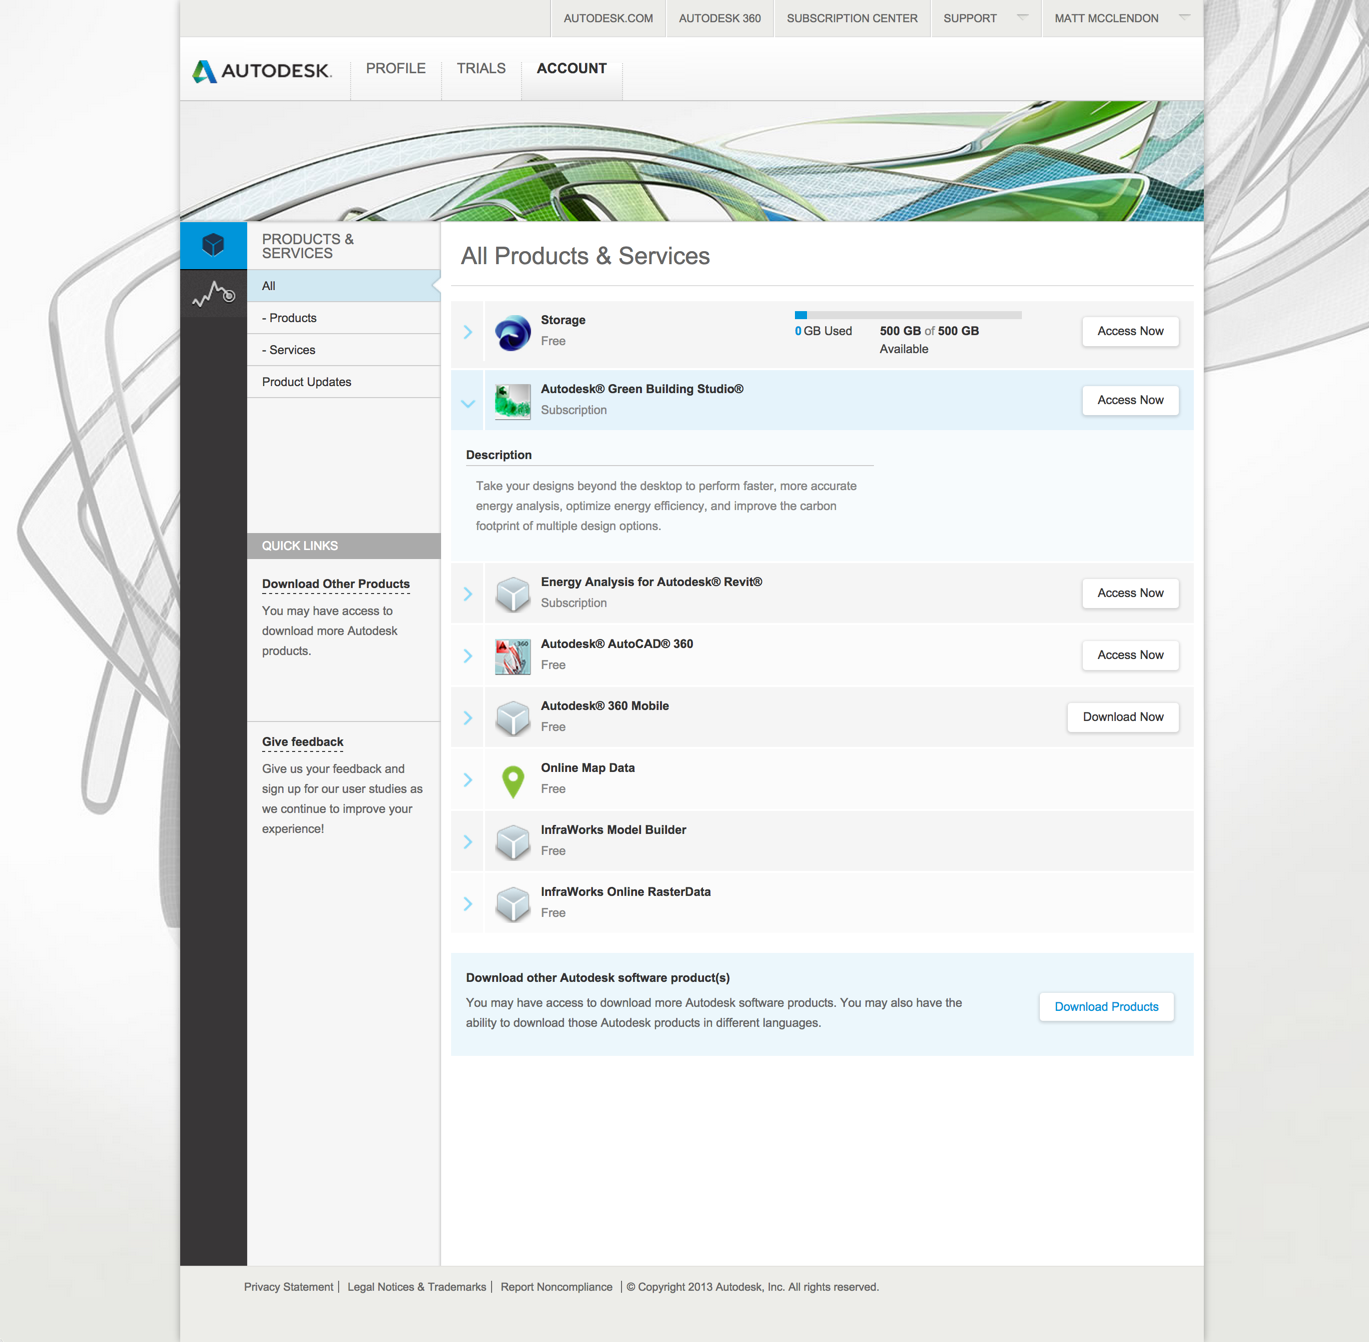Expand the InfraWorks Online RasterData row
The width and height of the screenshot is (1369, 1342).
click(x=468, y=904)
